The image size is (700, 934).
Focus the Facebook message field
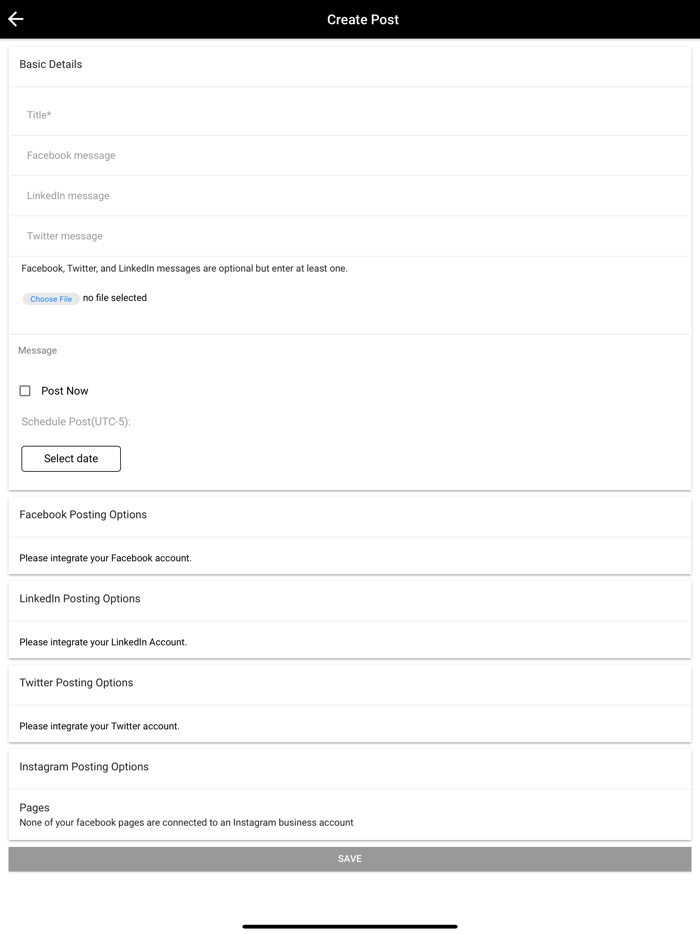point(350,156)
